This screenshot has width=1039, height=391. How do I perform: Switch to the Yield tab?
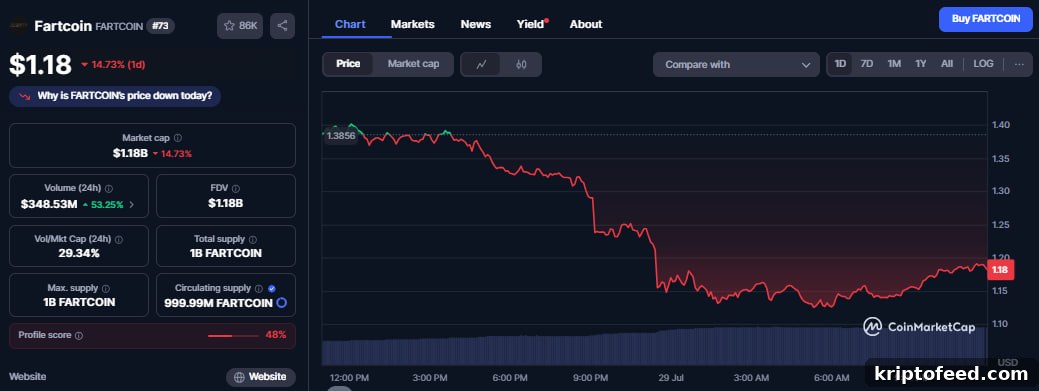[531, 25]
